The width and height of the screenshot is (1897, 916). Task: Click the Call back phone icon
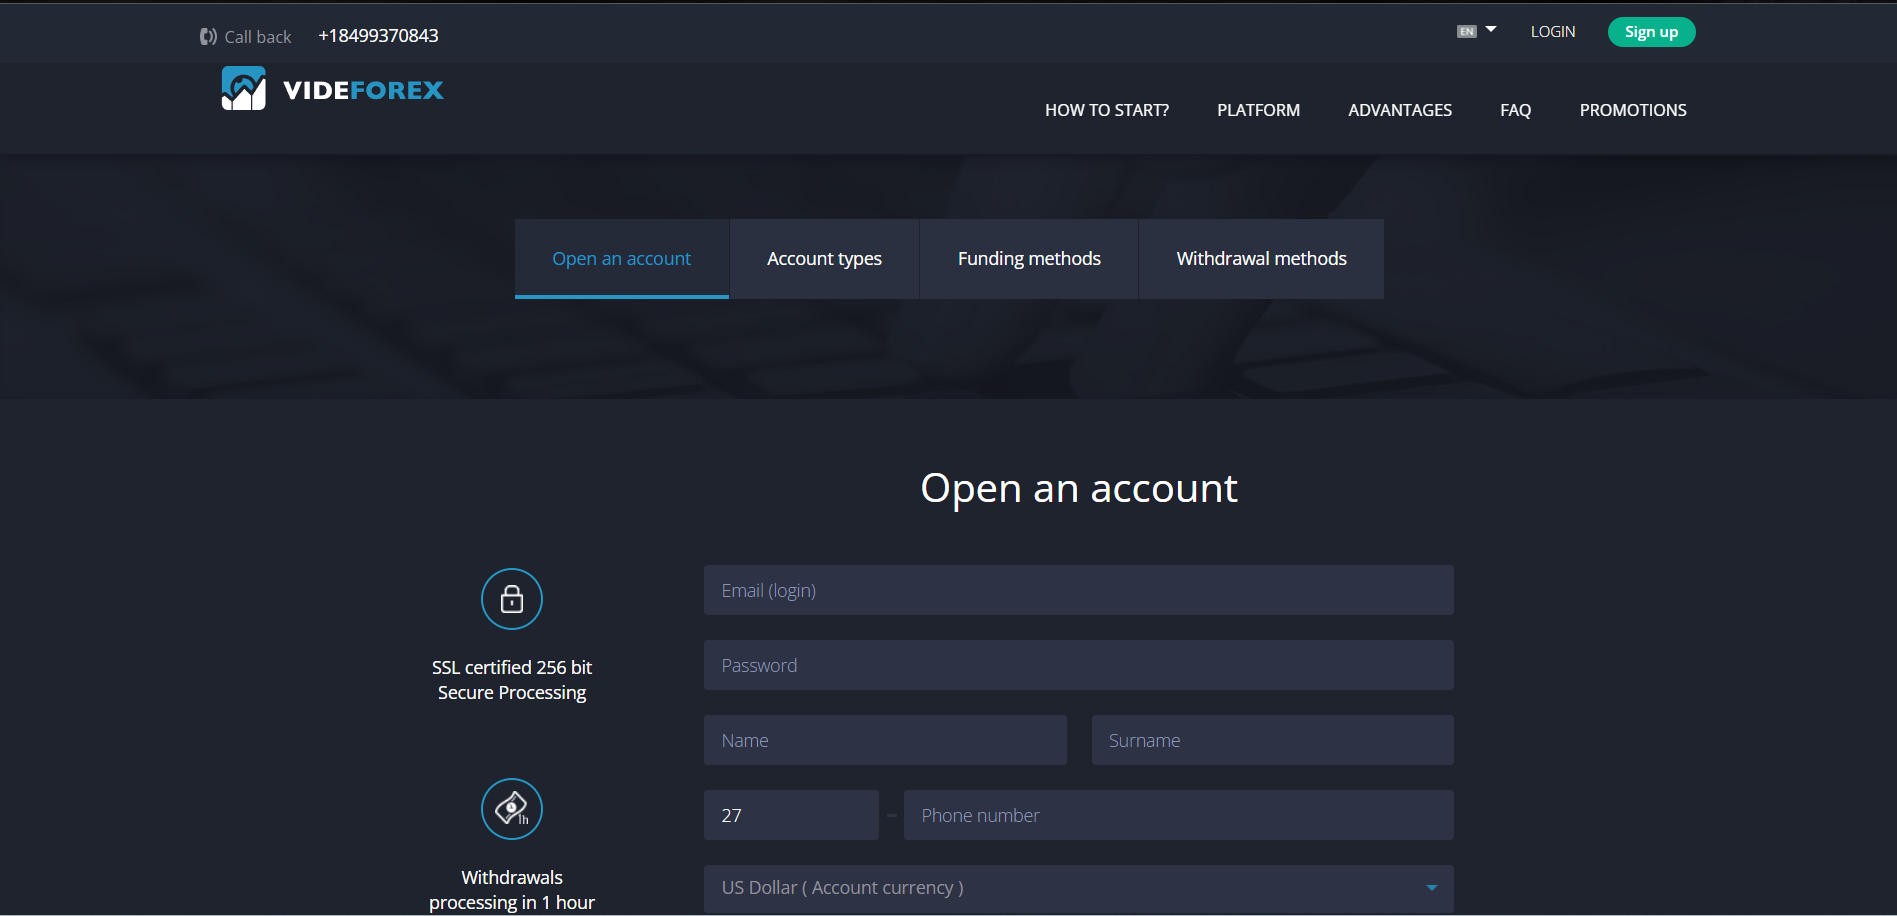click(x=207, y=35)
